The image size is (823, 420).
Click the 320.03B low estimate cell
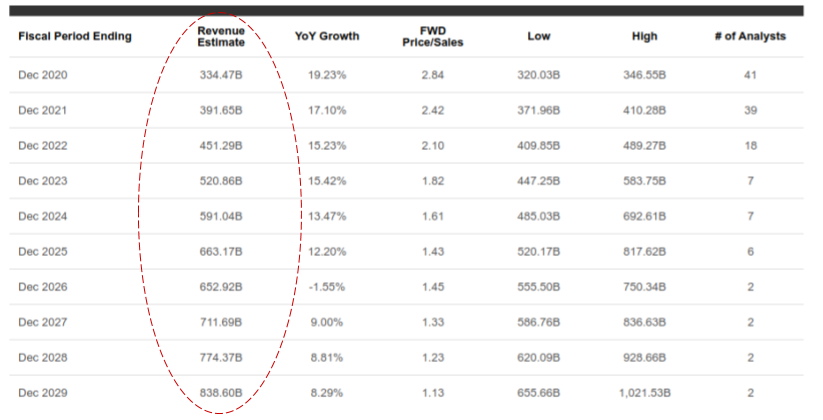[539, 75]
